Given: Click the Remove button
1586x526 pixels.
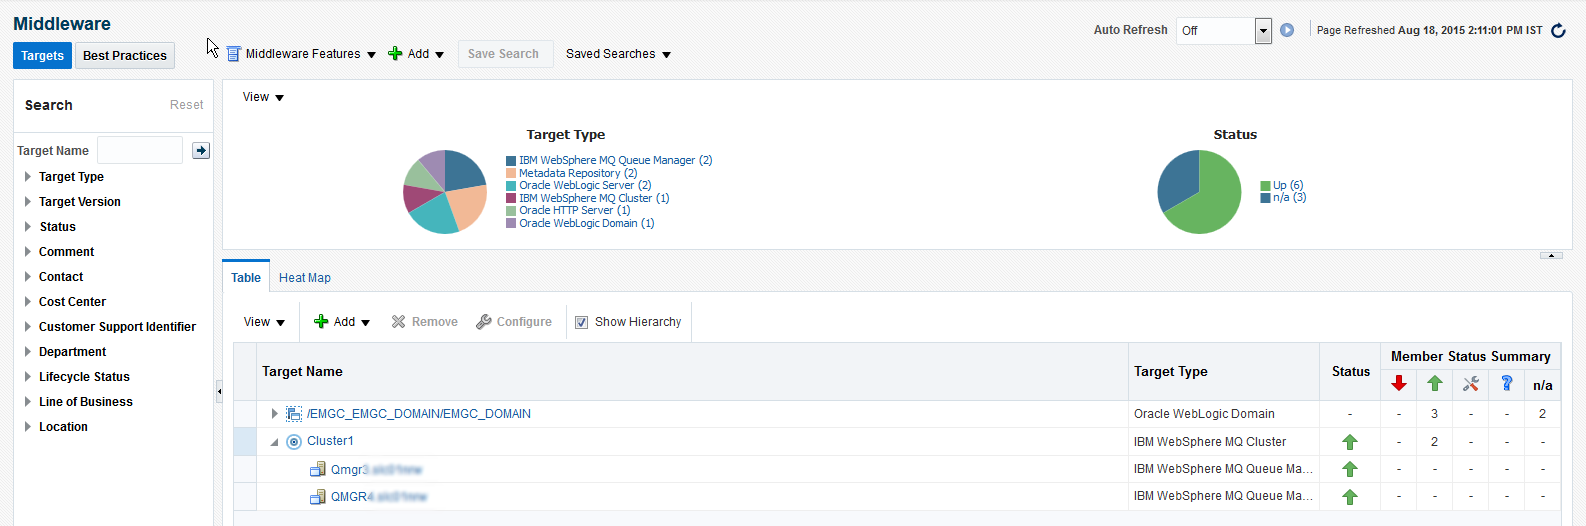Looking at the screenshot, I should 424,322.
